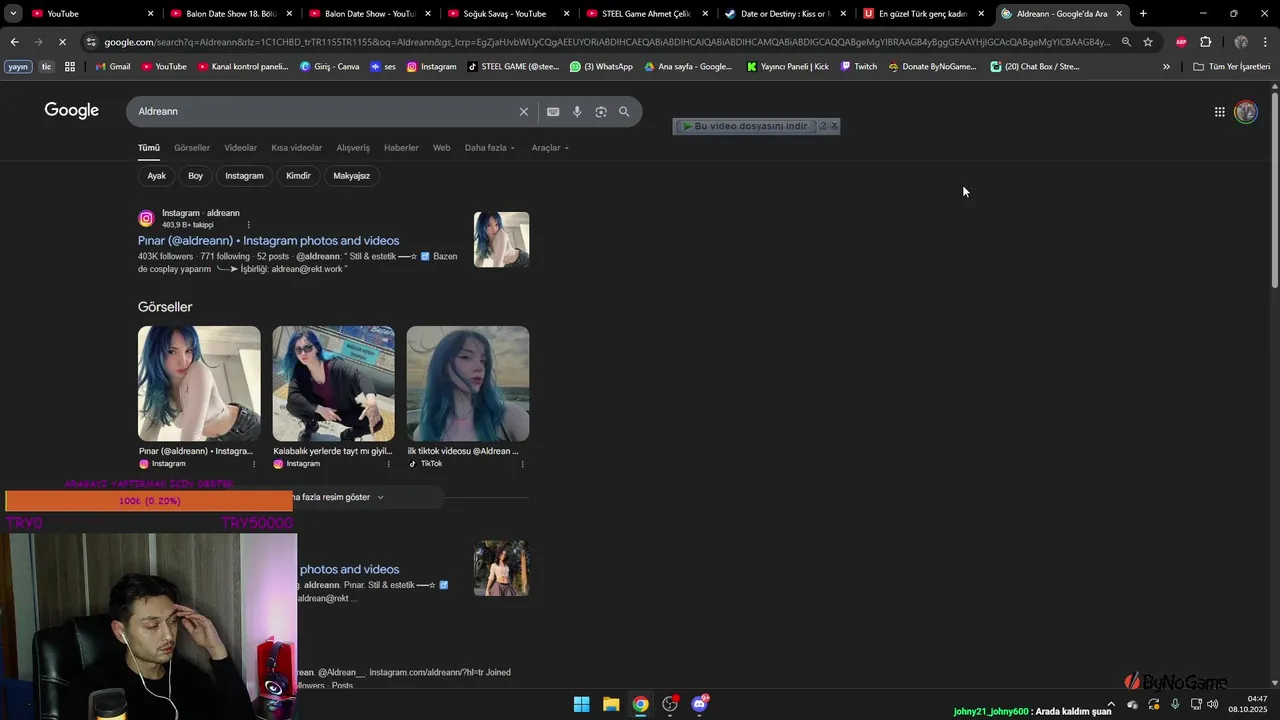1280x720 pixels.
Task: Expand the Daha fazla search menu
Action: pos(490,148)
